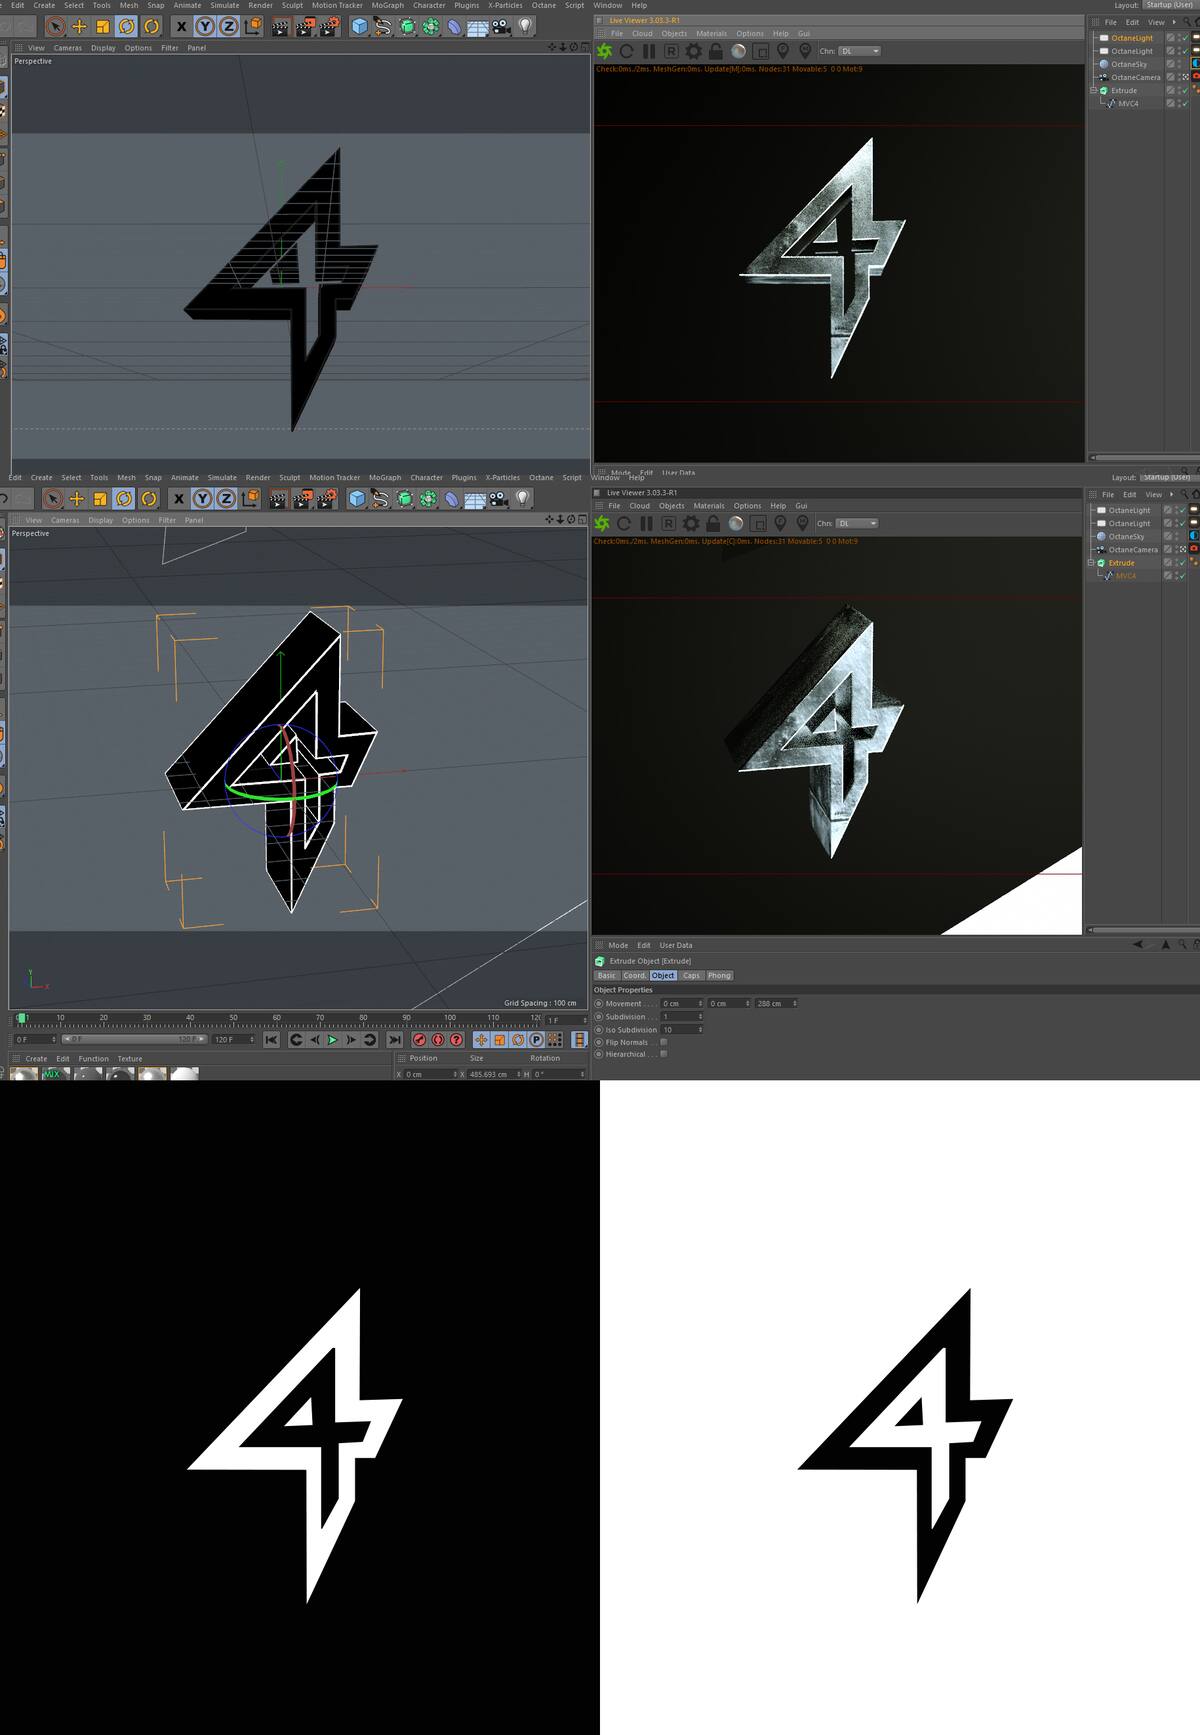Open Basic tab in Extrude attributes
1200x1735 pixels.
coord(607,975)
